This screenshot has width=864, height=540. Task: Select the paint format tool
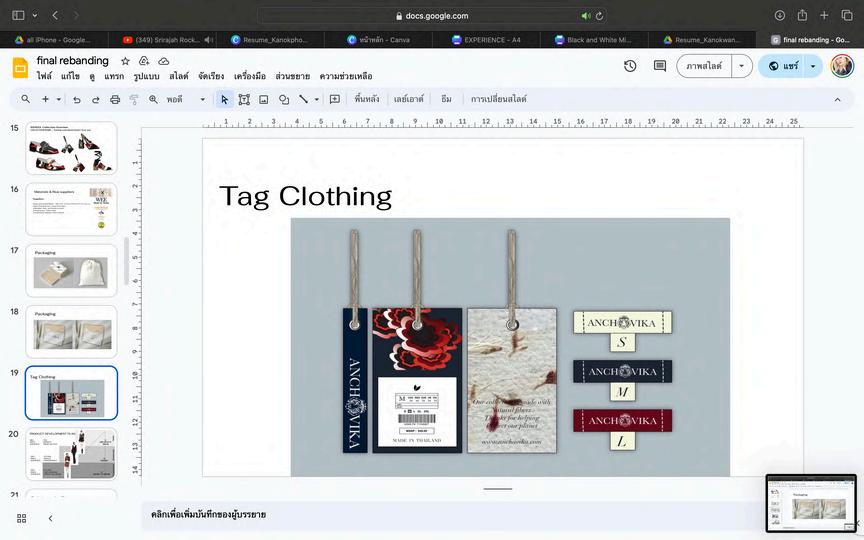(134, 99)
